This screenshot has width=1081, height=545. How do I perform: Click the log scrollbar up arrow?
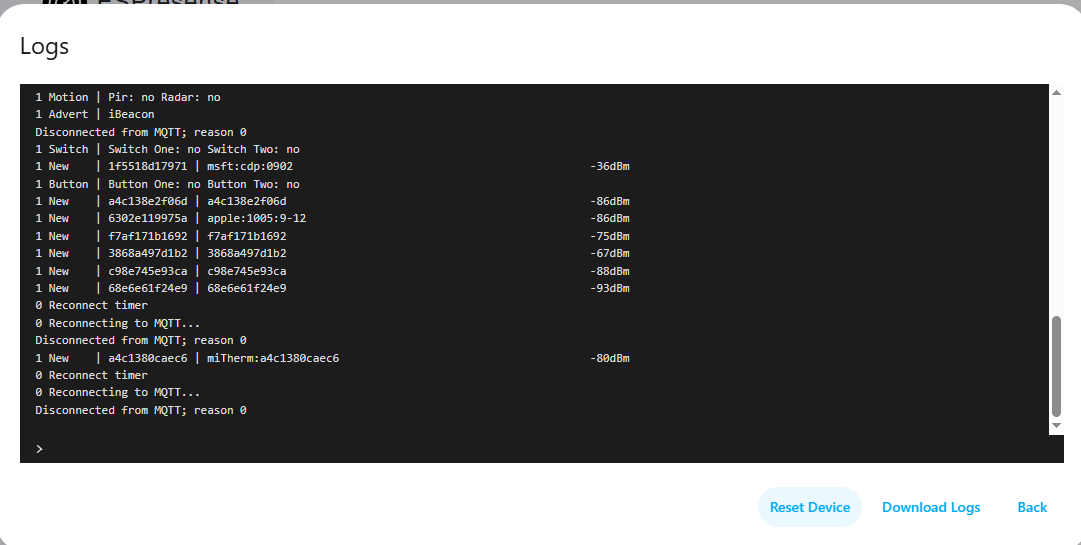(x=1056, y=93)
